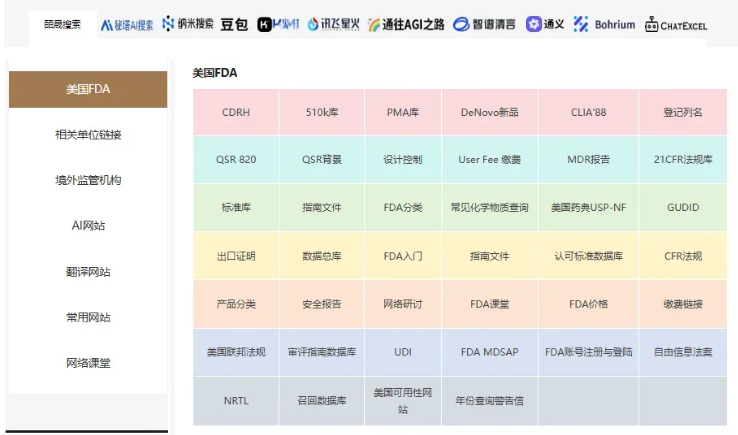Open the DeNovo新品 link
The height and width of the screenshot is (435, 738).
click(x=490, y=113)
